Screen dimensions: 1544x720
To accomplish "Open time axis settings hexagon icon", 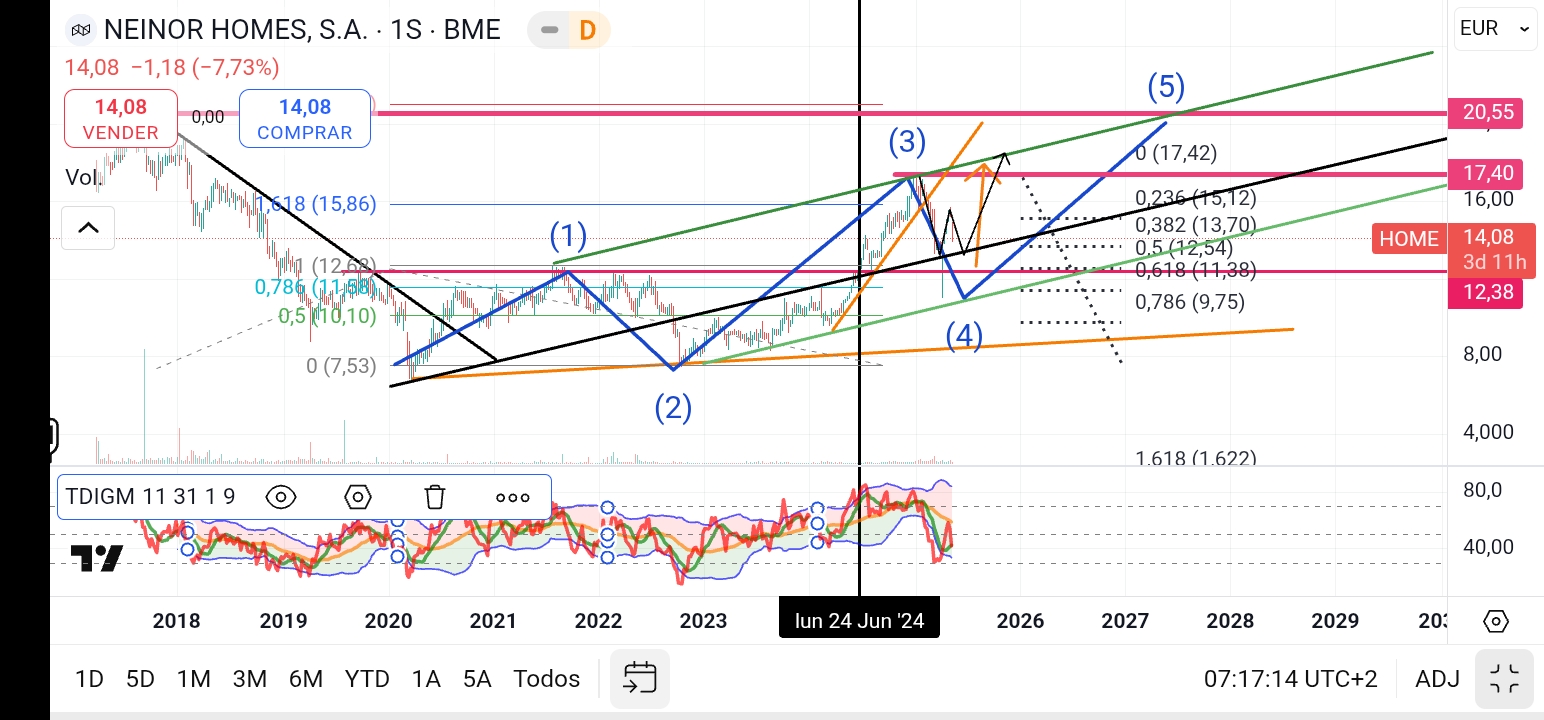I will click(x=1495, y=621).
